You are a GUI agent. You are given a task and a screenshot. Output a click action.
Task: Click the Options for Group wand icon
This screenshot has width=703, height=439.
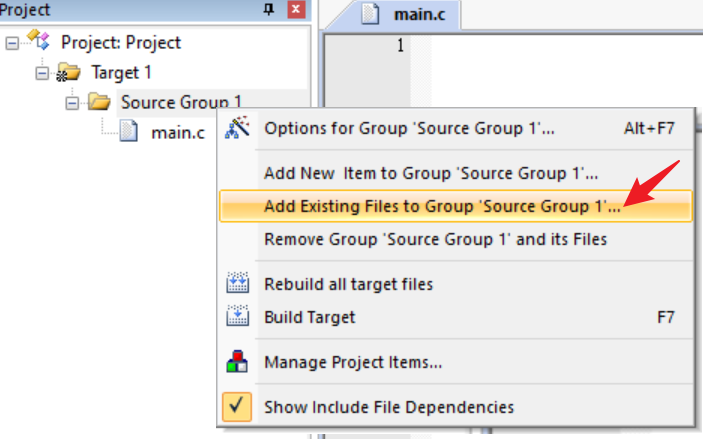point(237,129)
